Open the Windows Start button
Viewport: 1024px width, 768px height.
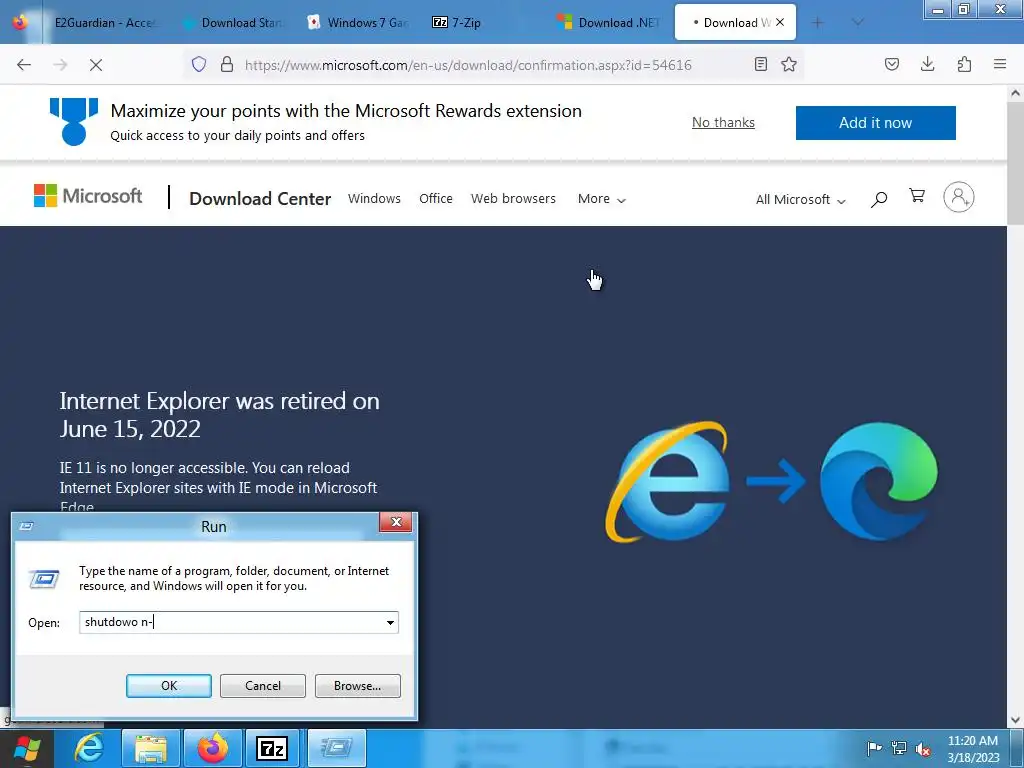click(x=27, y=748)
